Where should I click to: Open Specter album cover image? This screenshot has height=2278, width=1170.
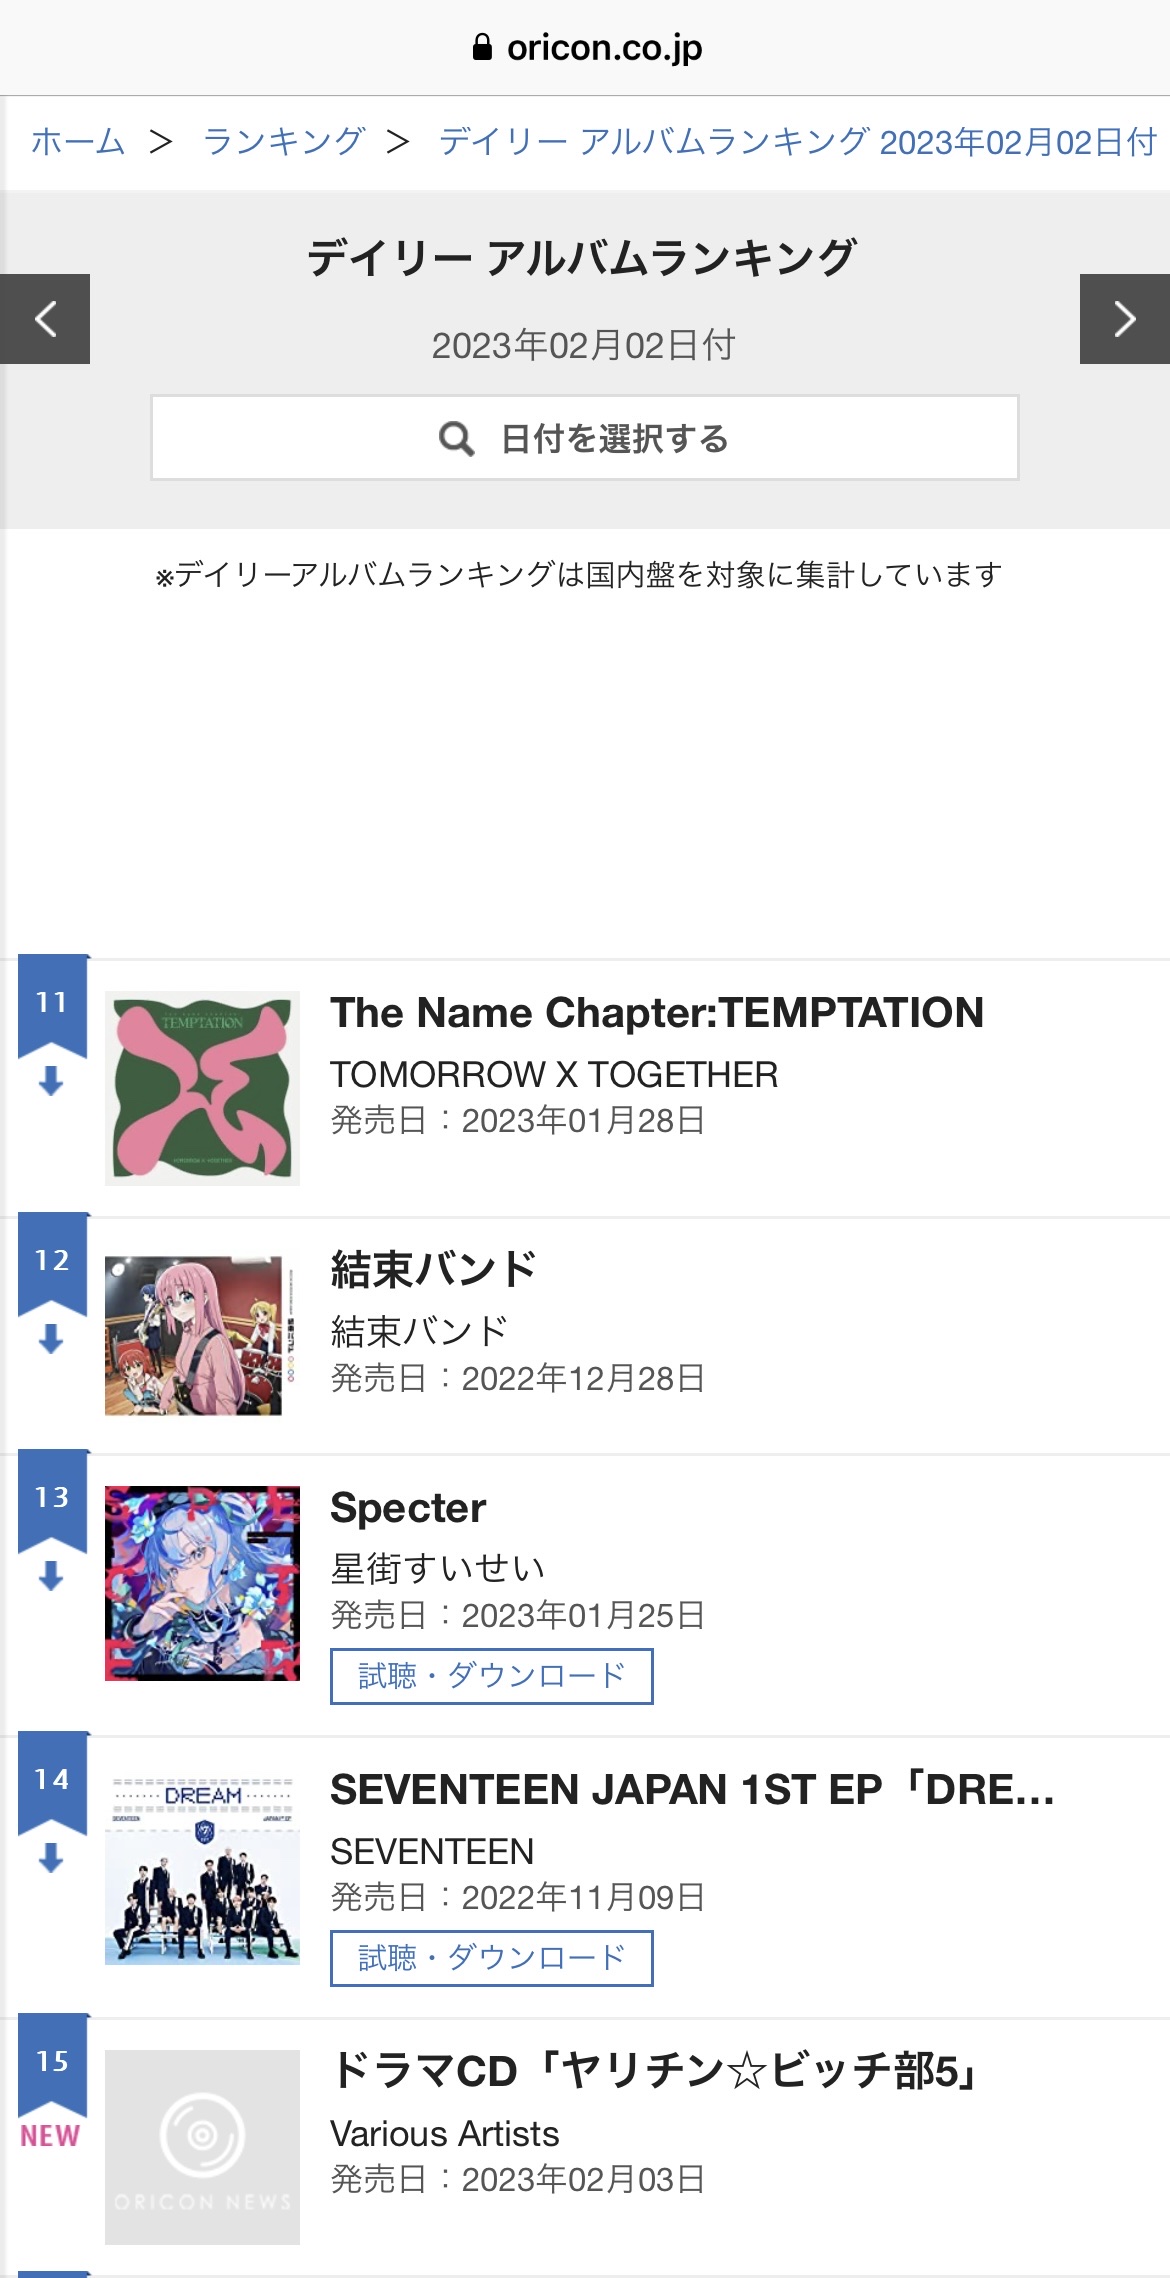202,1583
